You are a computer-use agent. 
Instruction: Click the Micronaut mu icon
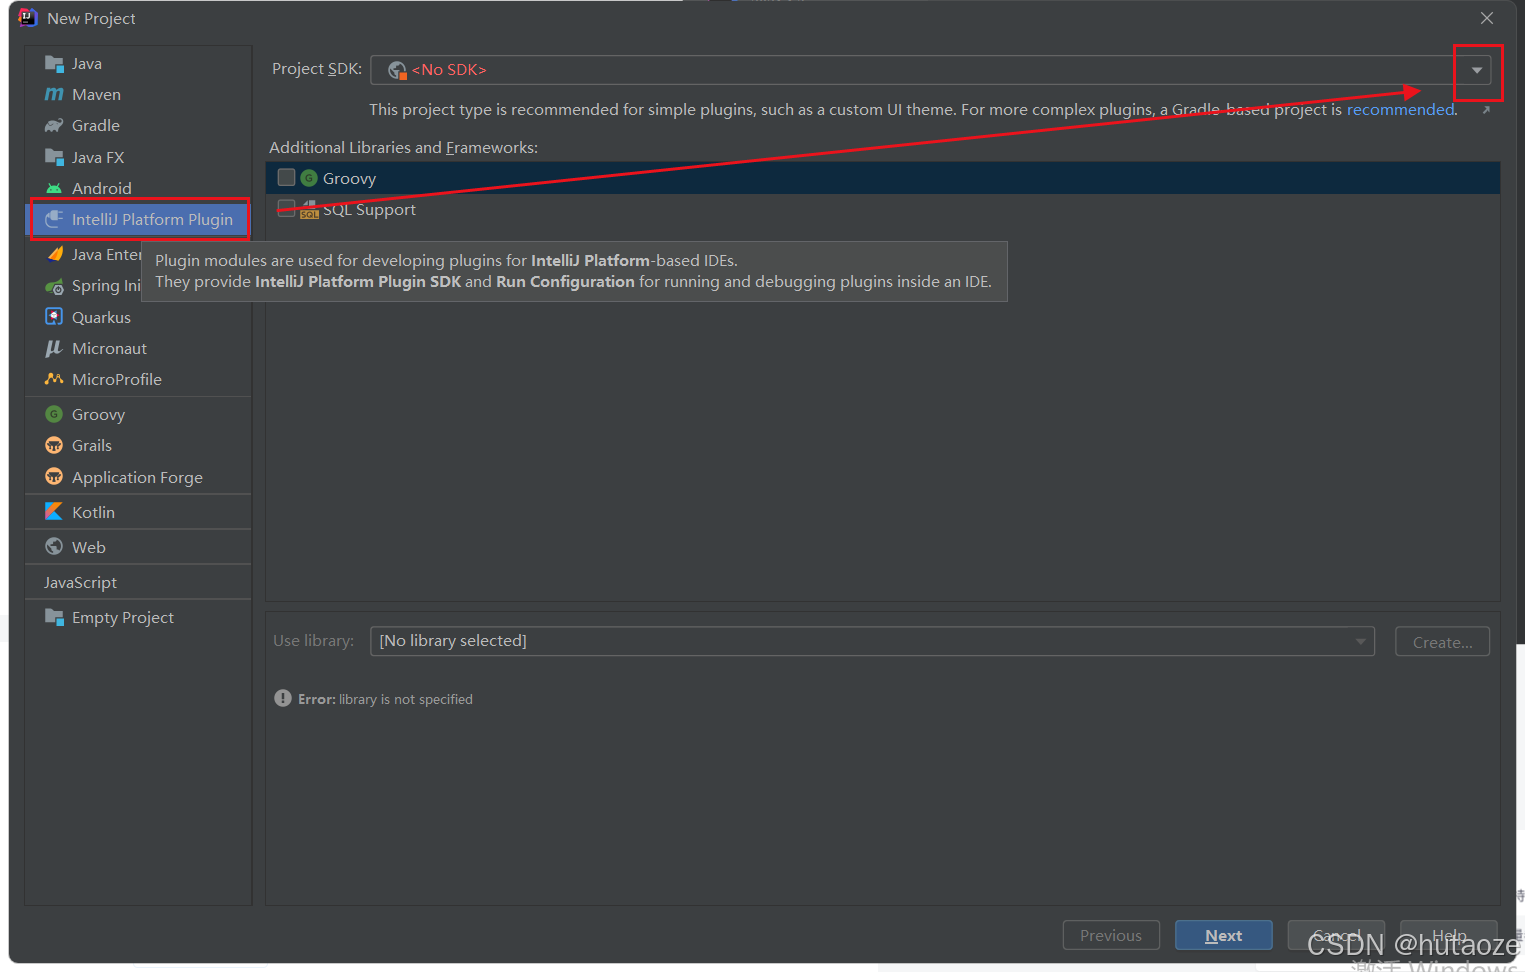point(54,348)
